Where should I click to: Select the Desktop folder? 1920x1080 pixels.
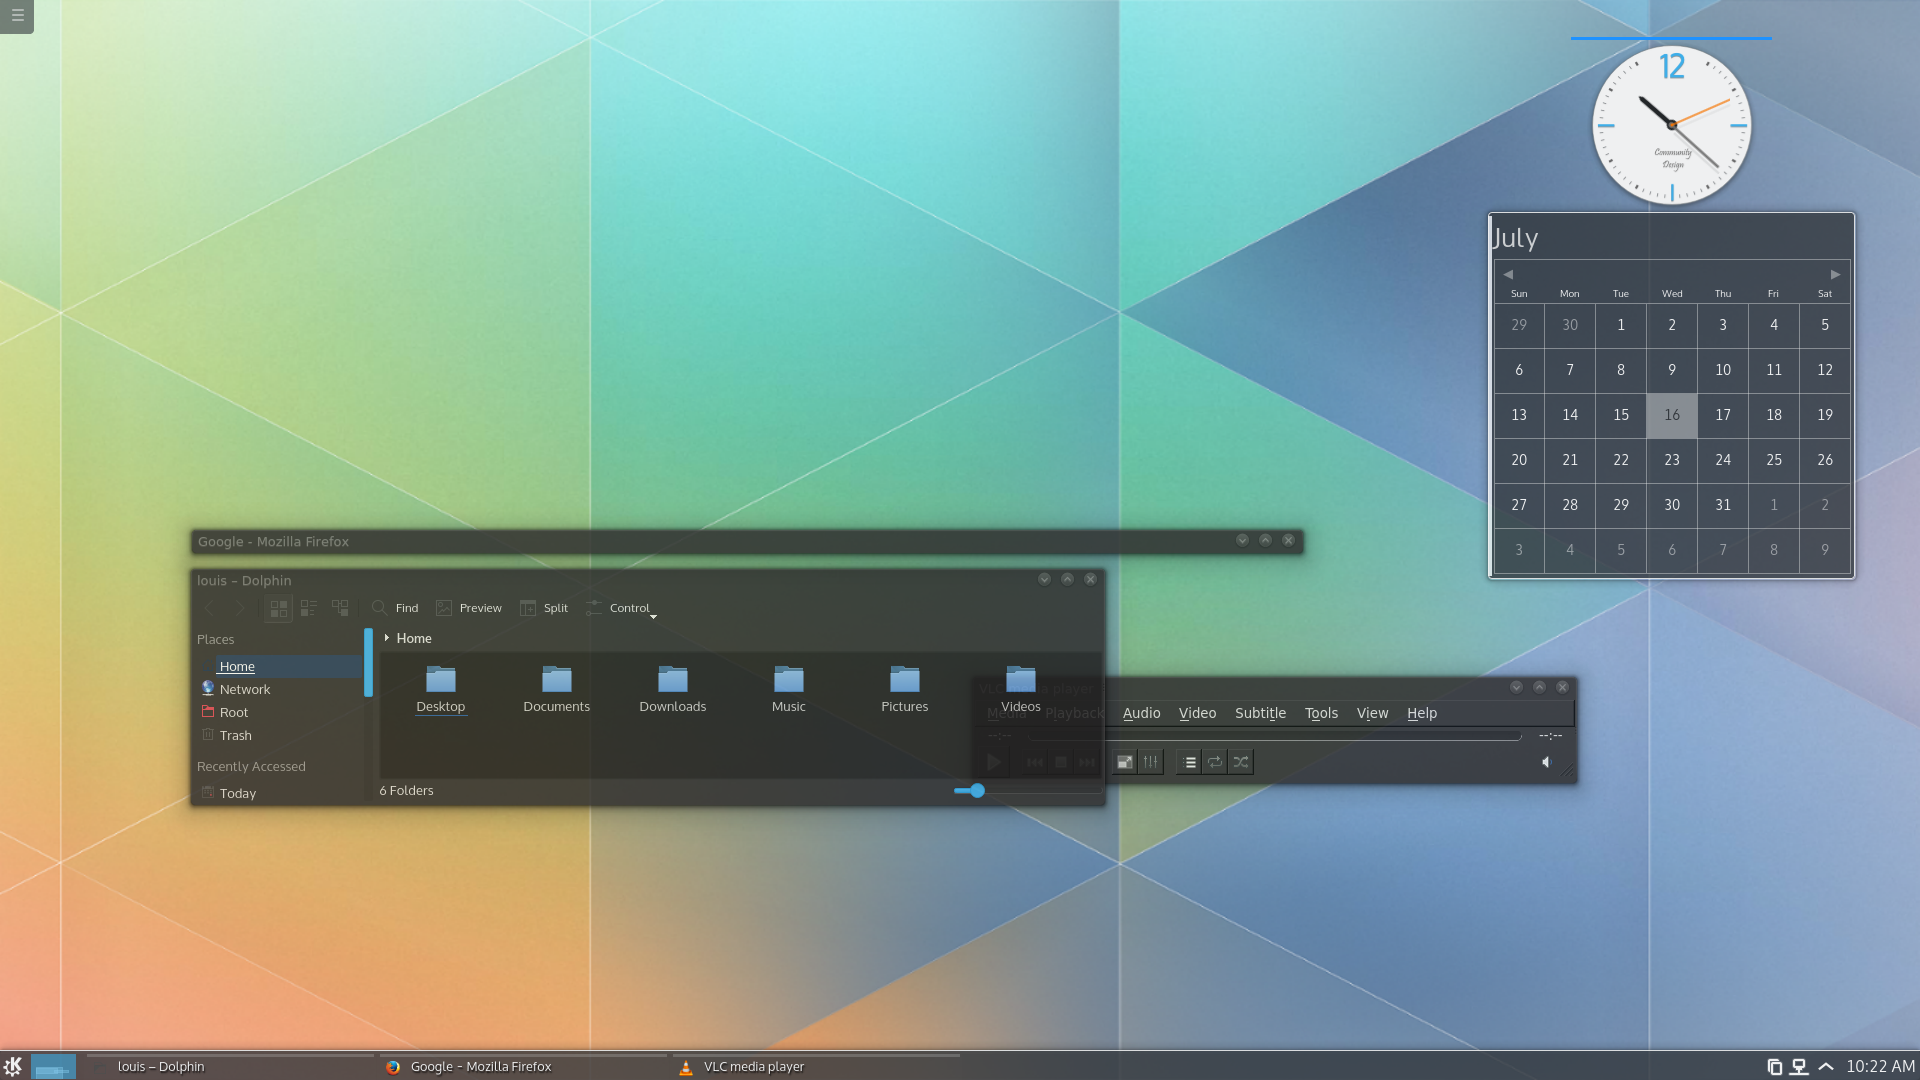coord(441,689)
